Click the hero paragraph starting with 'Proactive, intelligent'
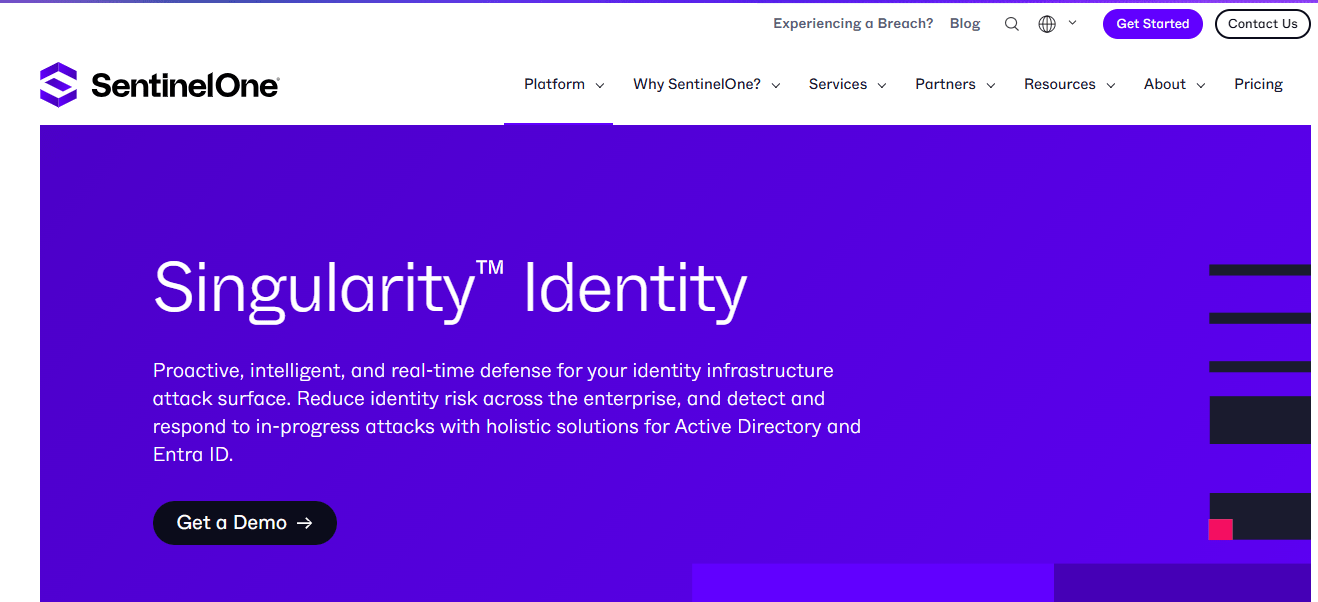The width and height of the screenshot is (1318, 602). click(x=507, y=412)
